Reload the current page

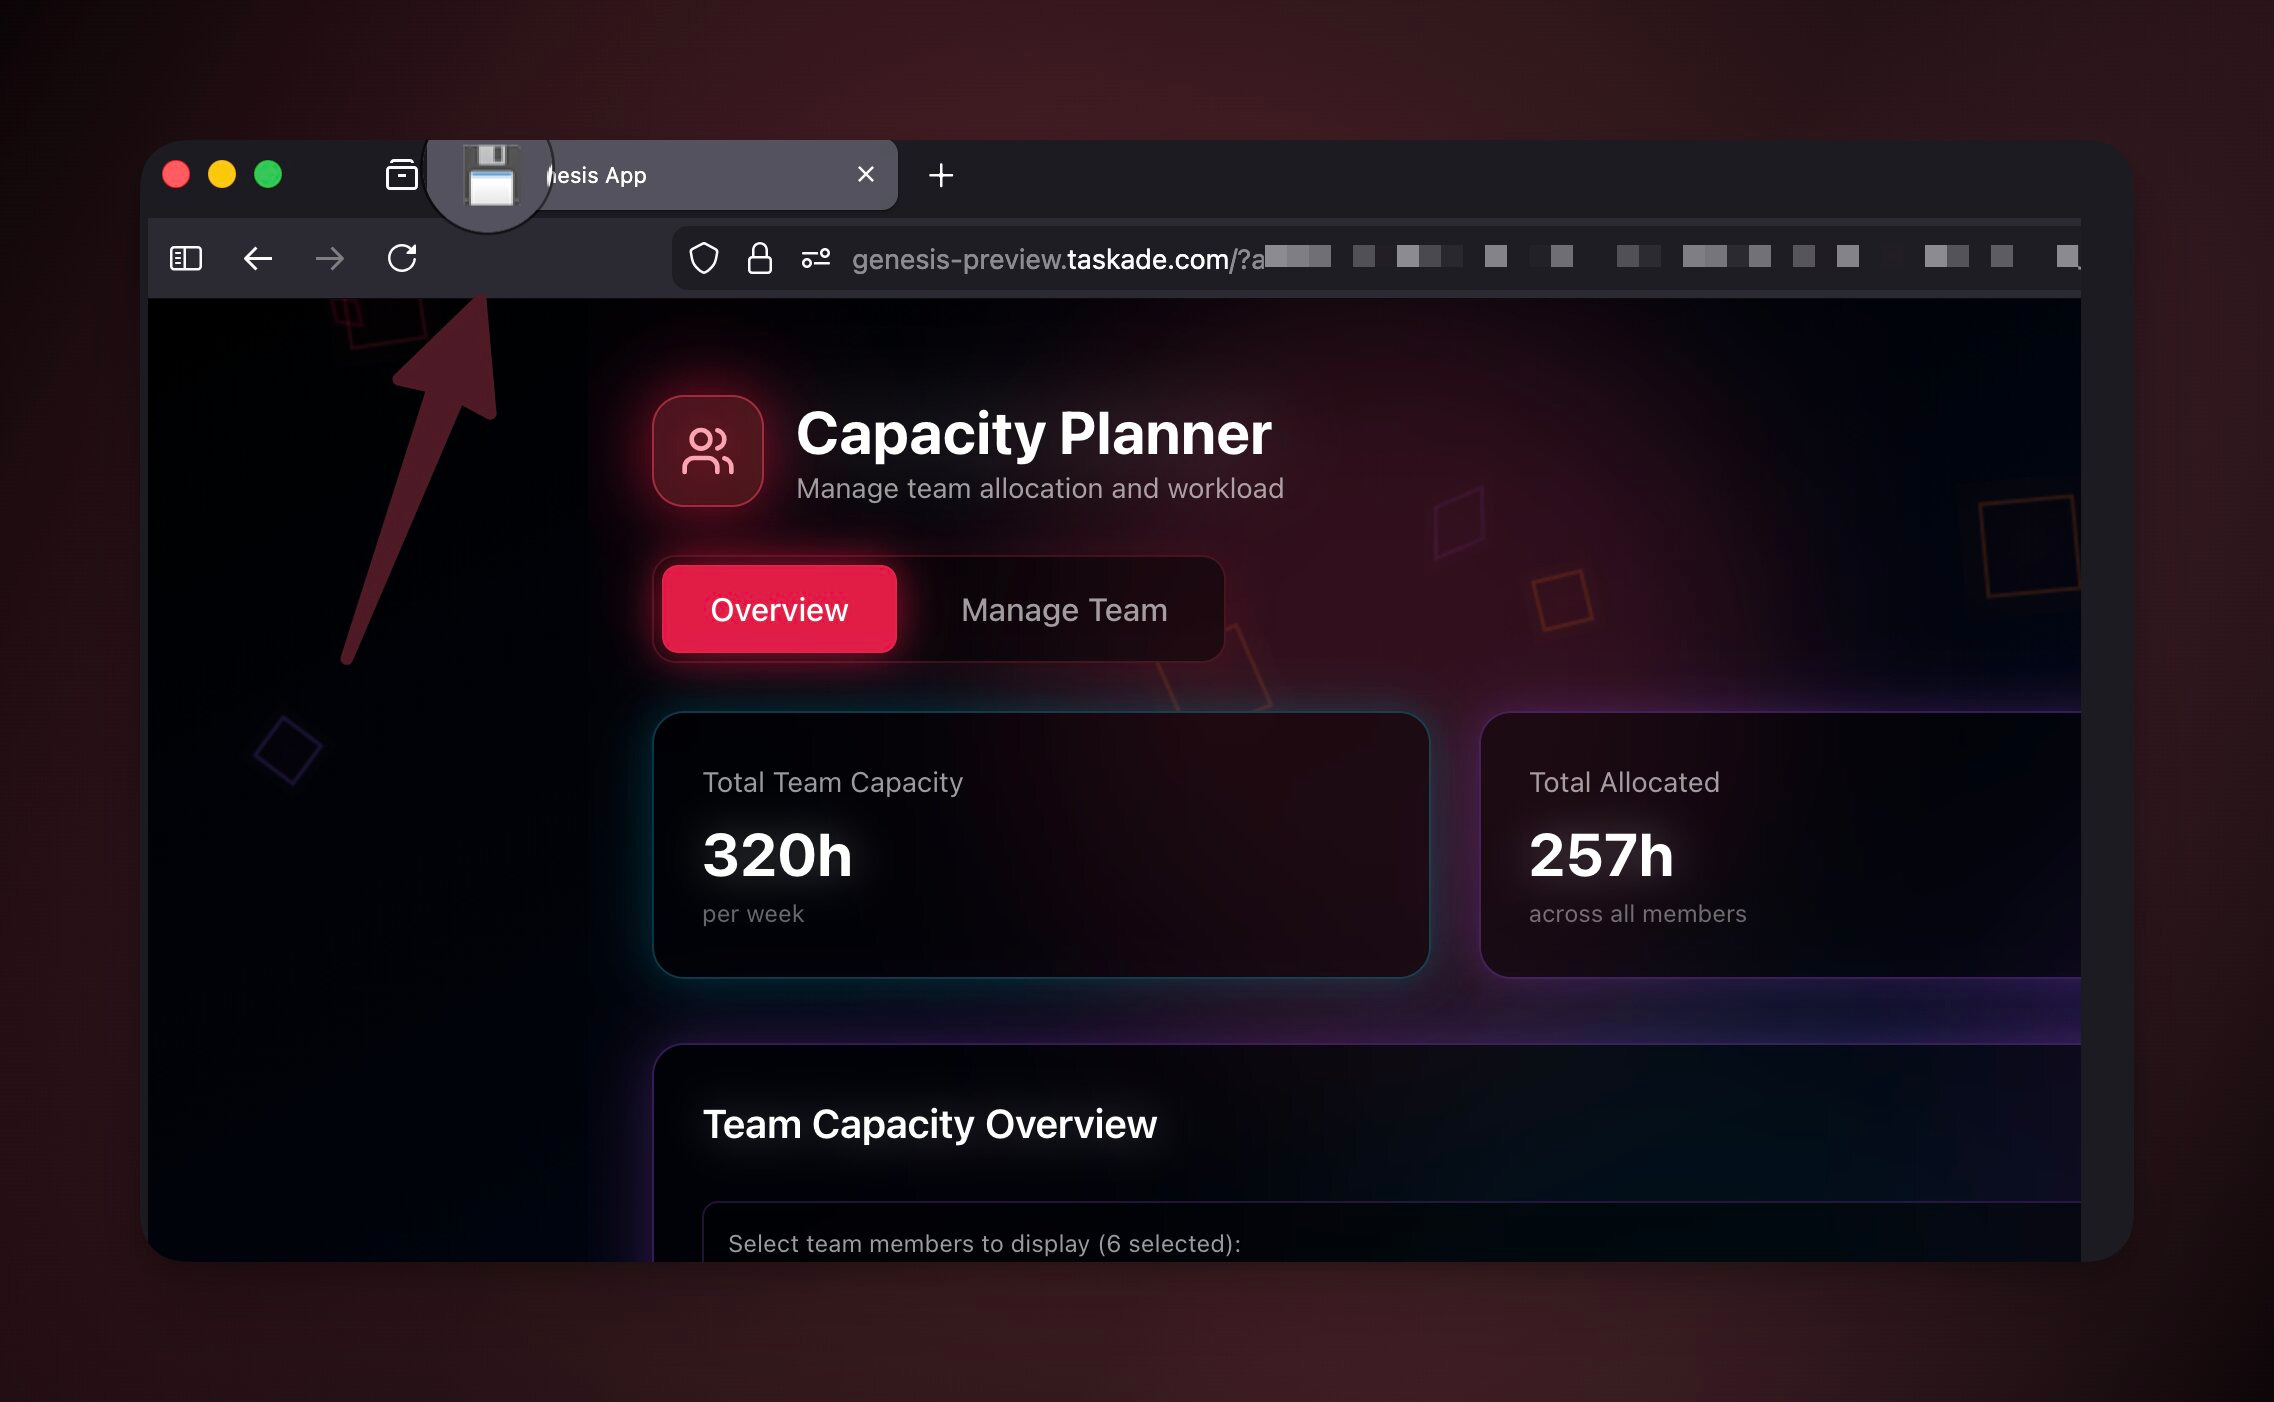click(402, 259)
